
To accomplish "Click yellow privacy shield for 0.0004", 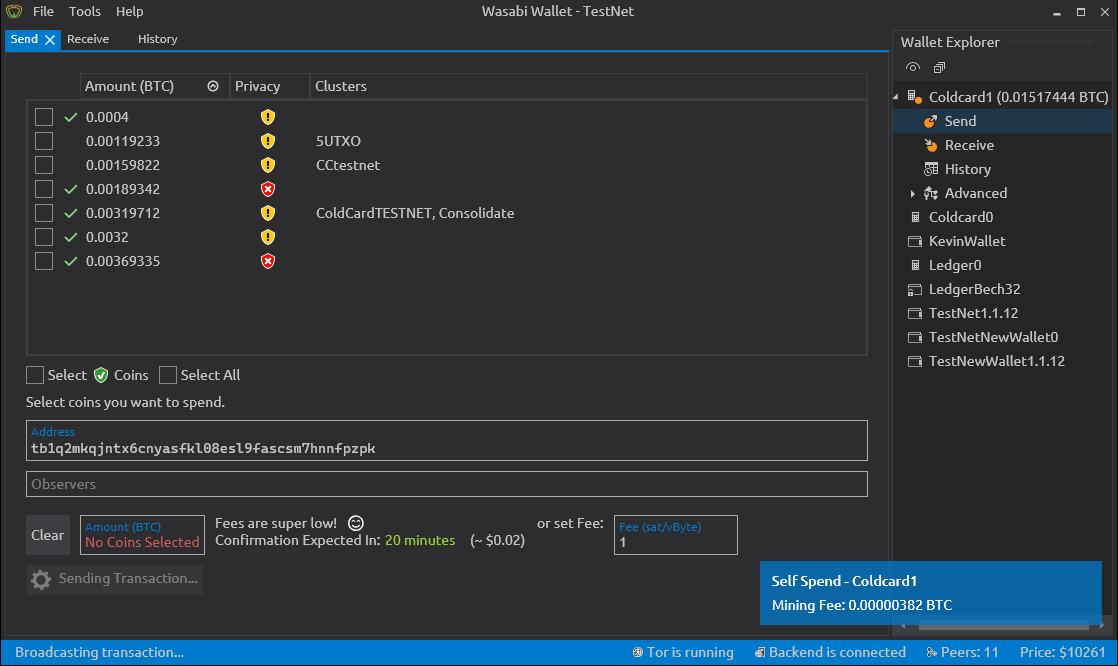I will click(267, 117).
